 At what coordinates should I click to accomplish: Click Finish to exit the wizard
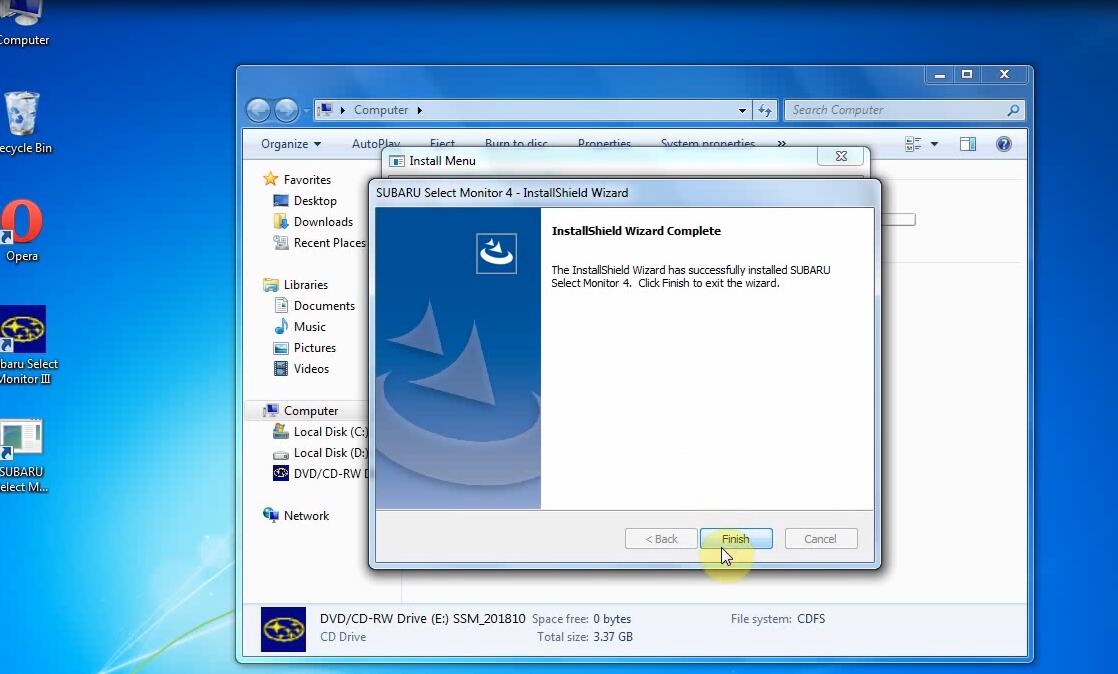[736, 538]
